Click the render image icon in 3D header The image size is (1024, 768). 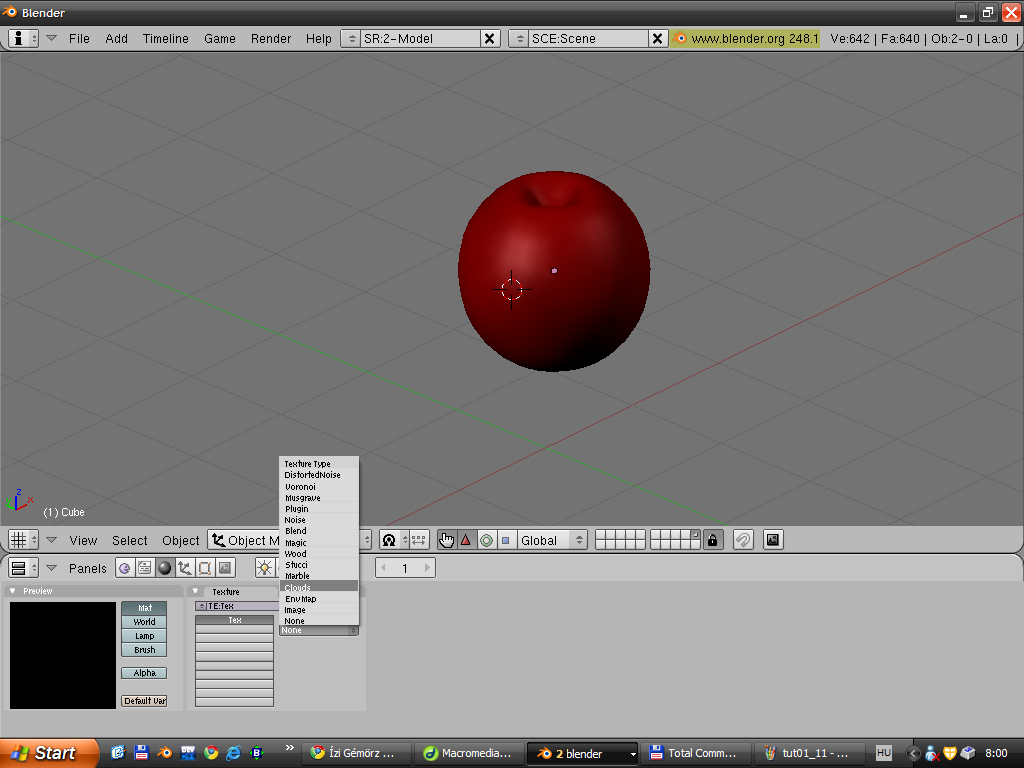click(x=772, y=540)
